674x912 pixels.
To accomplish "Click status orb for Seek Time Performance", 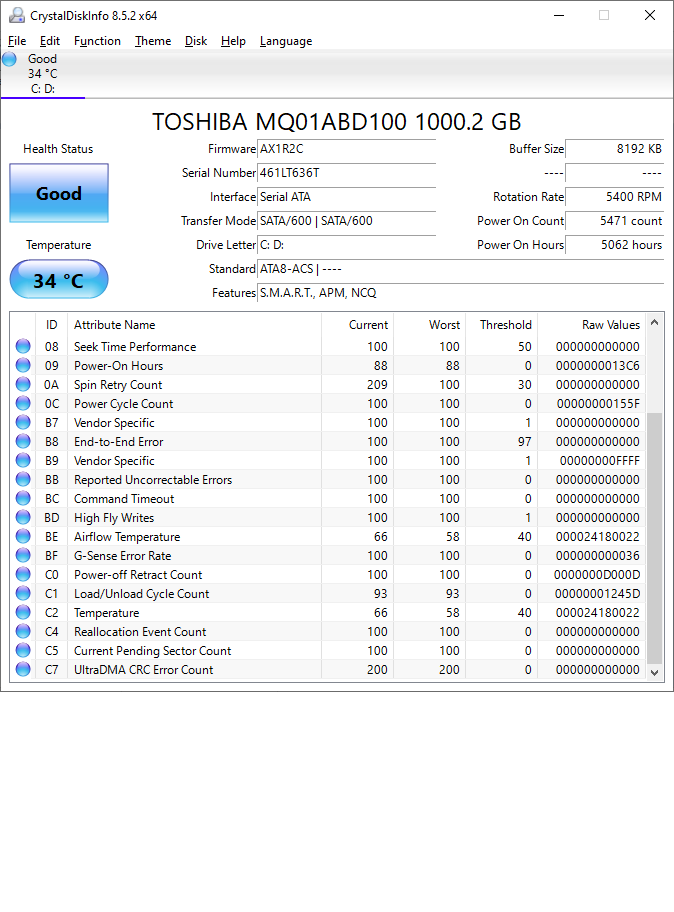I will pyautogui.click(x=23, y=346).
